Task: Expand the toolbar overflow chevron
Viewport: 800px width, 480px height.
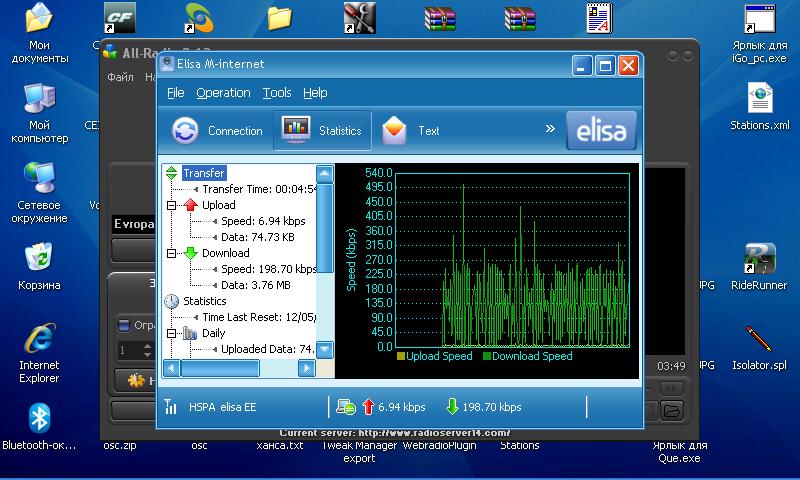Action: [x=549, y=129]
